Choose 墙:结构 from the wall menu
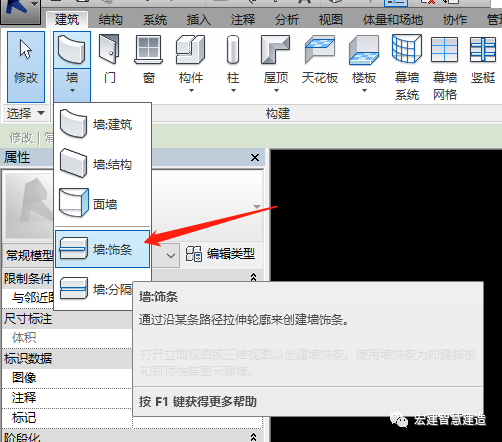This screenshot has height=442, width=502. (x=103, y=164)
